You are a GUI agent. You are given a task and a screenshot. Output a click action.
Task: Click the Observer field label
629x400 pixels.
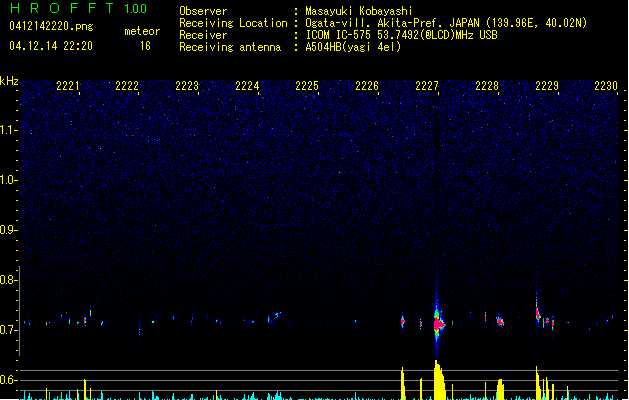(x=203, y=11)
